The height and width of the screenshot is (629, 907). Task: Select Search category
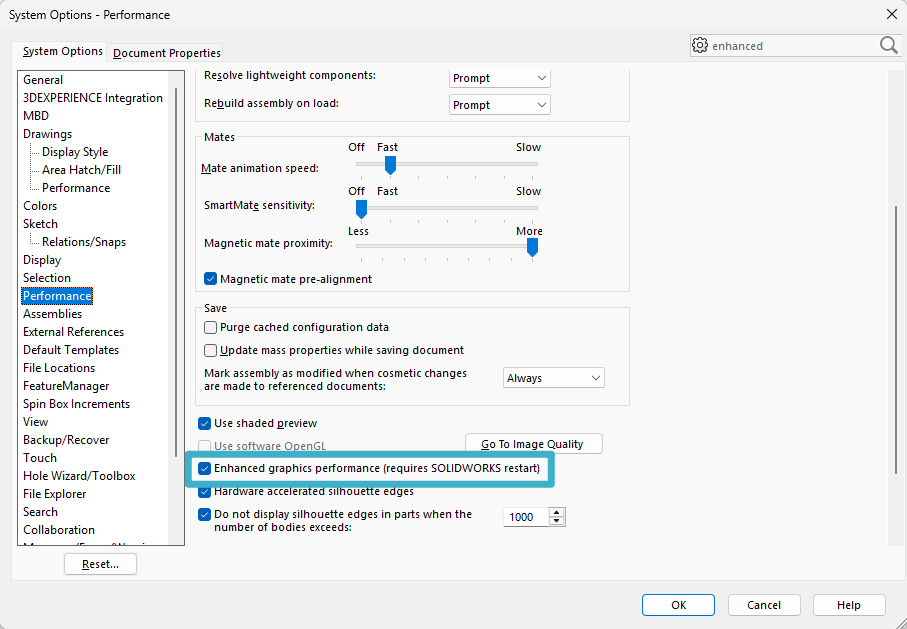40,512
